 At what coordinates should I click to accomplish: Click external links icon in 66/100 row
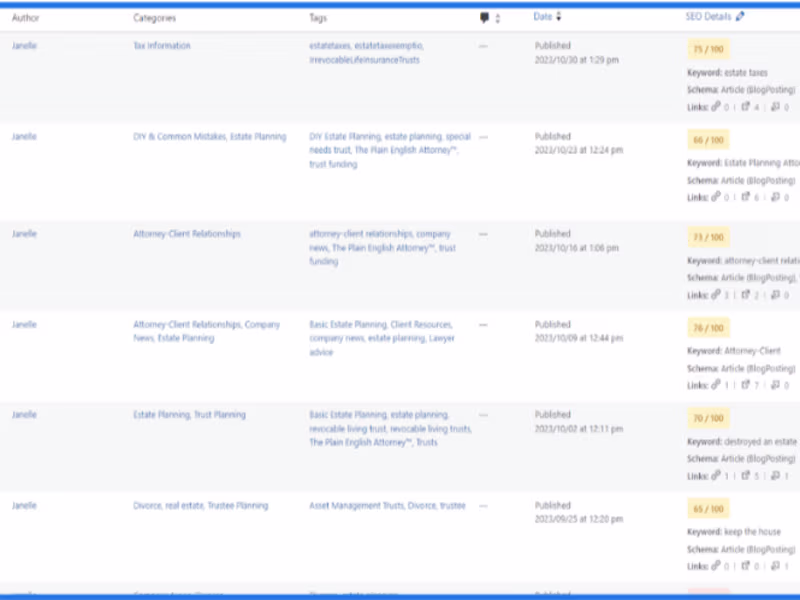tap(745, 197)
